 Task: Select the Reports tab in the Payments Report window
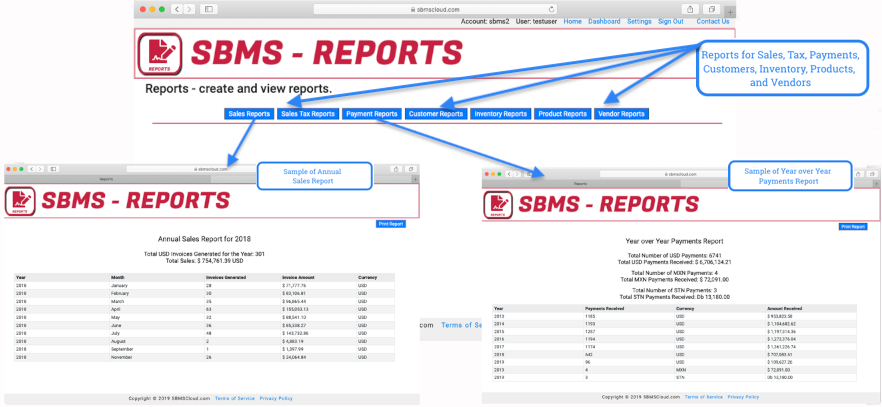click(581, 184)
